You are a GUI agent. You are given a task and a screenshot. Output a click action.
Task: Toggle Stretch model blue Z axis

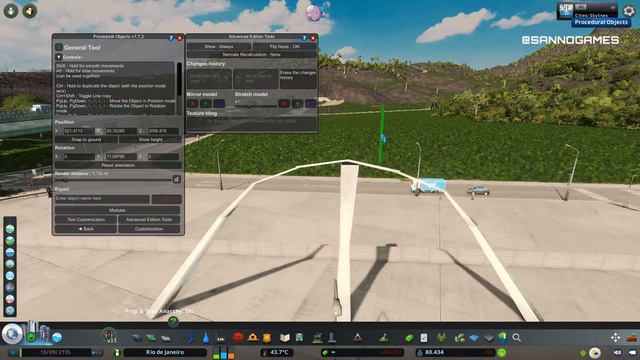coord(311,103)
